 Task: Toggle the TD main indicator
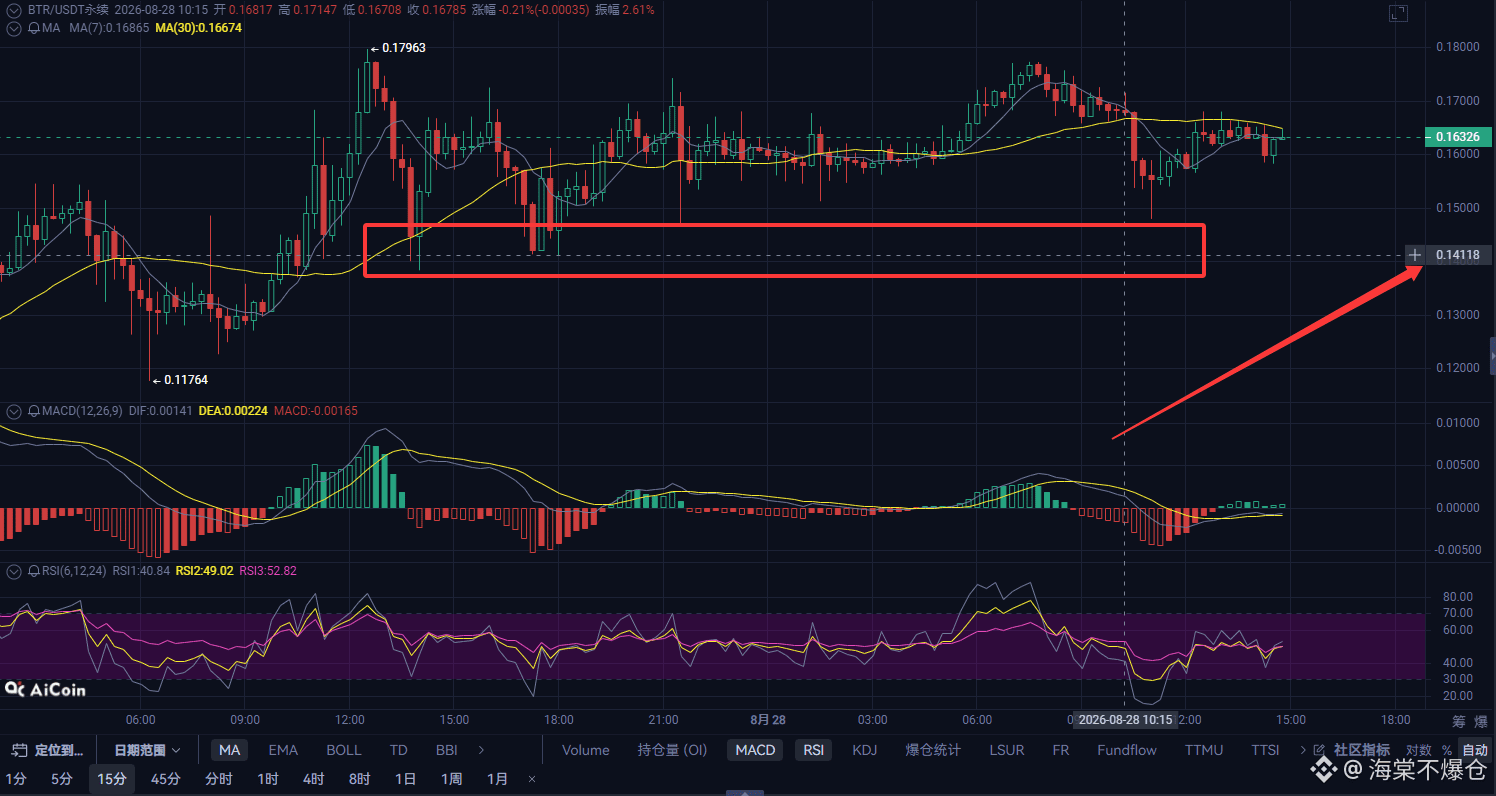[398, 750]
